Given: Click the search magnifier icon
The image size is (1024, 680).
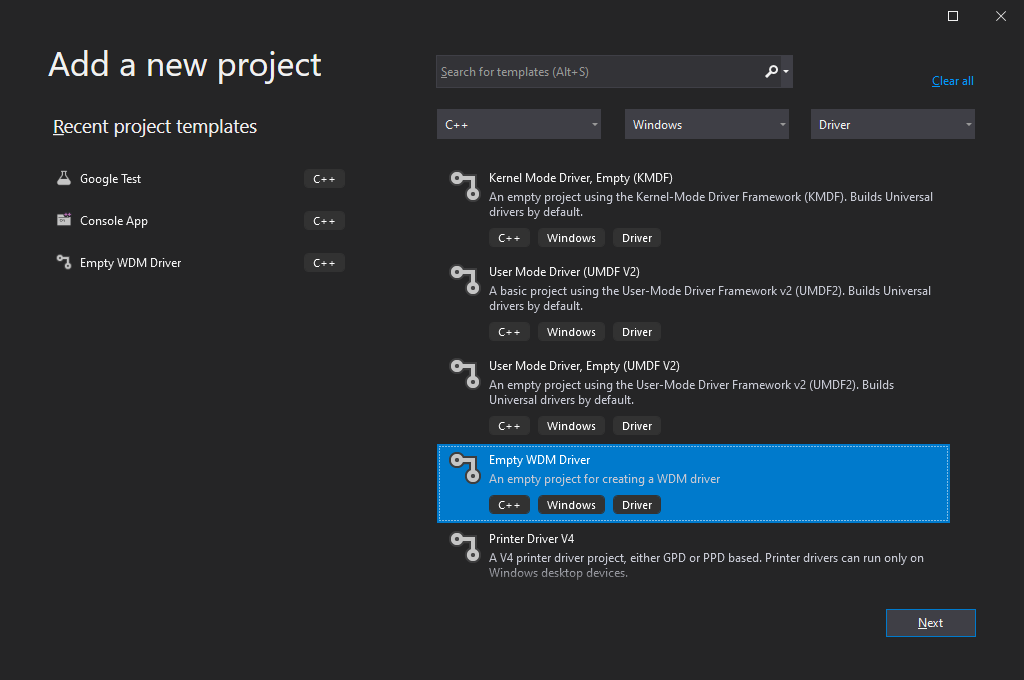Looking at the screenshot, I should pyautogui.click(x=770, y=71).
